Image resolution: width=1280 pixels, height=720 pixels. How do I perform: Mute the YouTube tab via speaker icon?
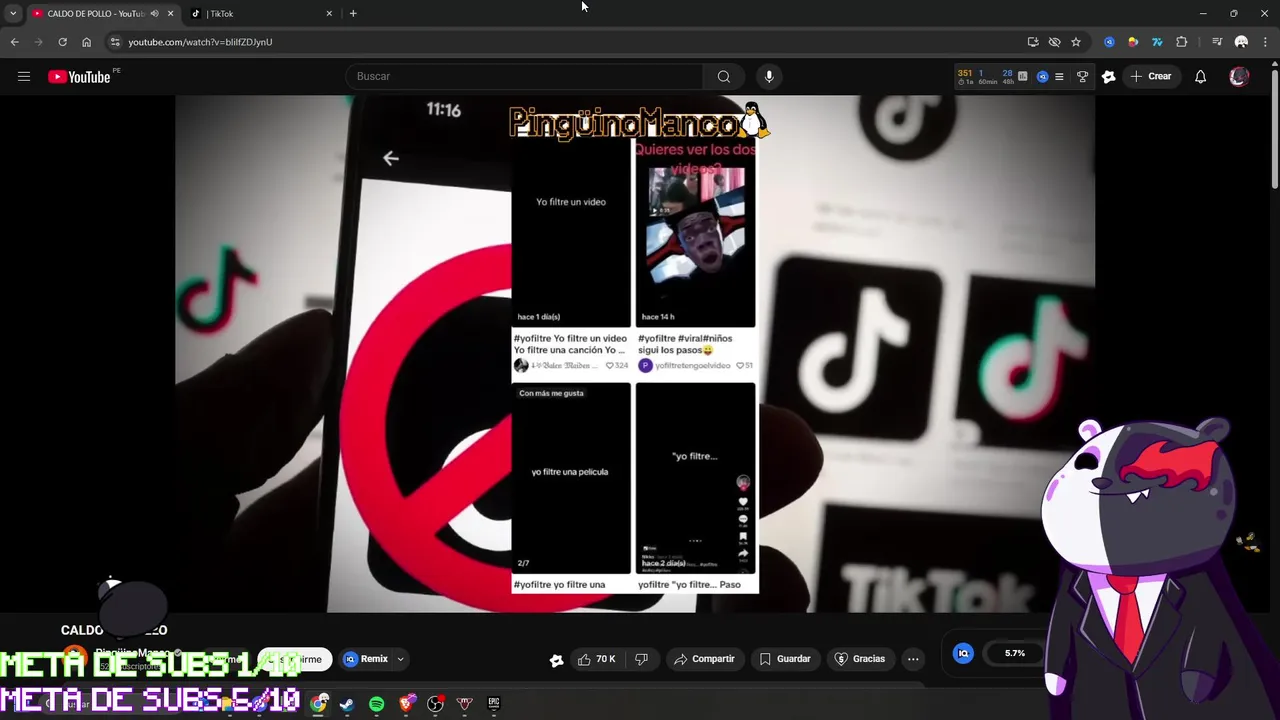point(154,13)
